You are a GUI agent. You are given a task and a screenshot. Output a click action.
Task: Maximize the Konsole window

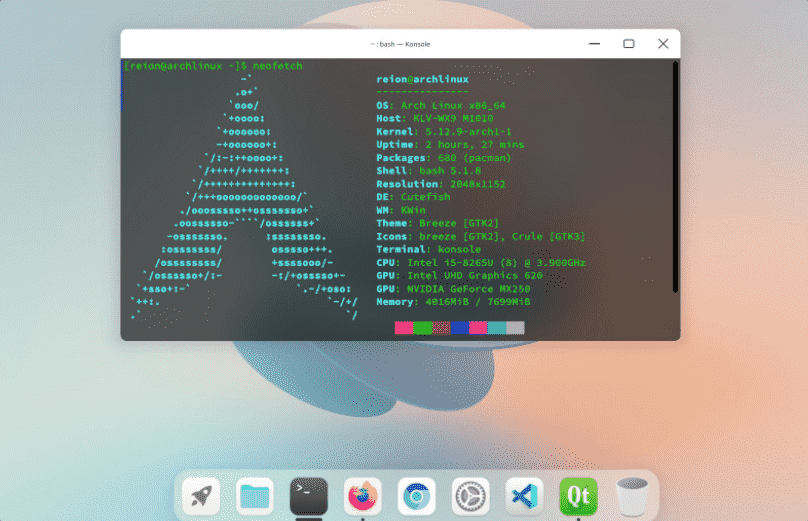[x=629, y=44]
